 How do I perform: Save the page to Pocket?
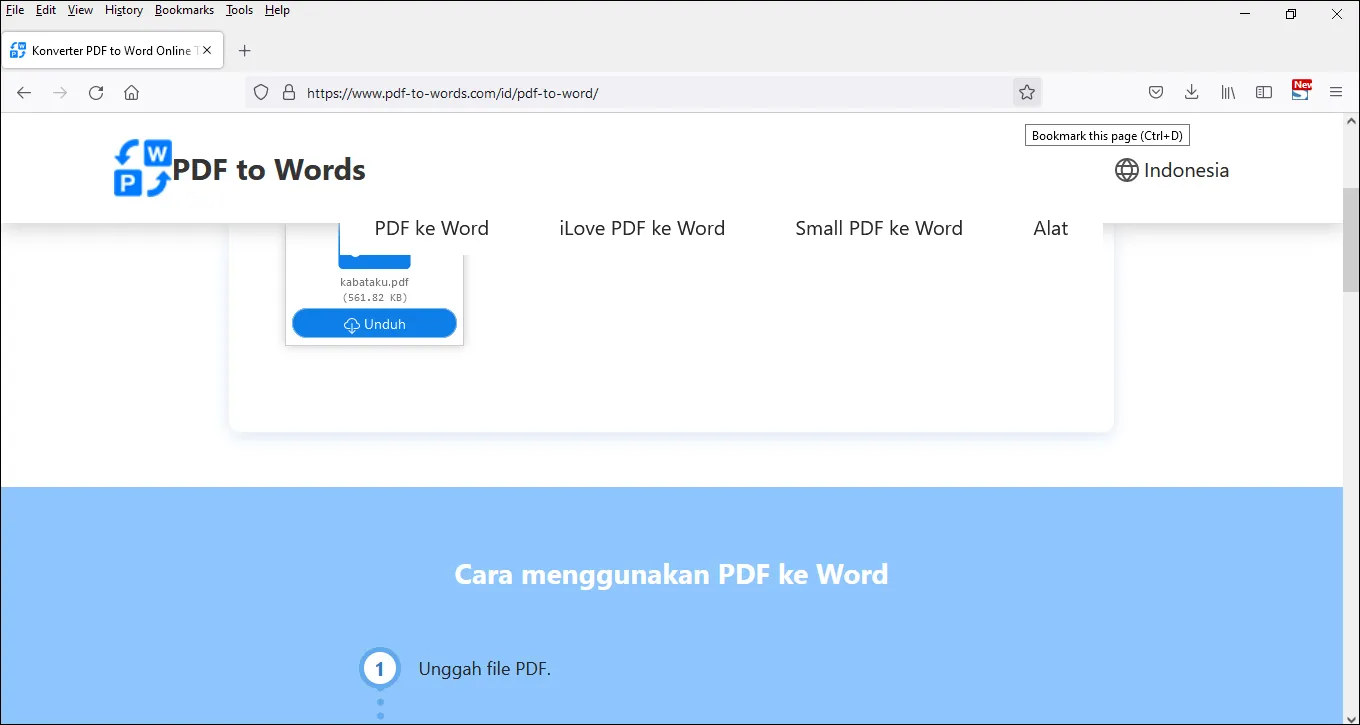click(x=1155, y=92)
